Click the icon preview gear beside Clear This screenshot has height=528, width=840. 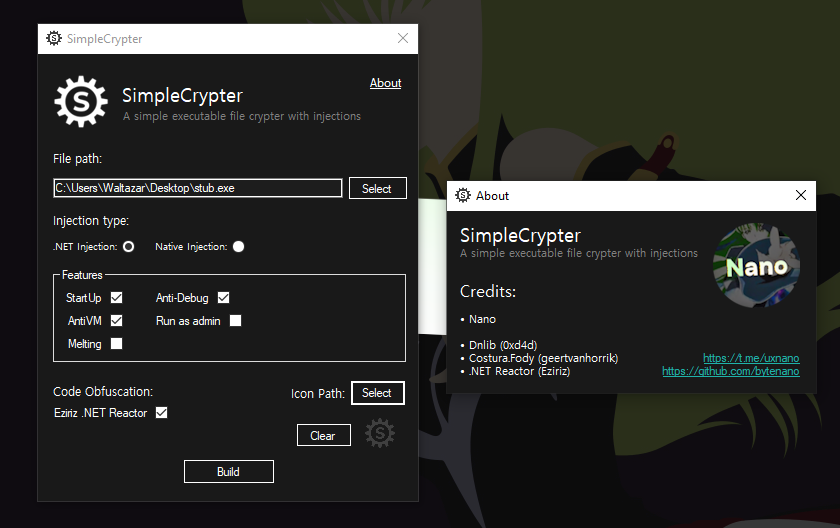(x=380, y=433)
